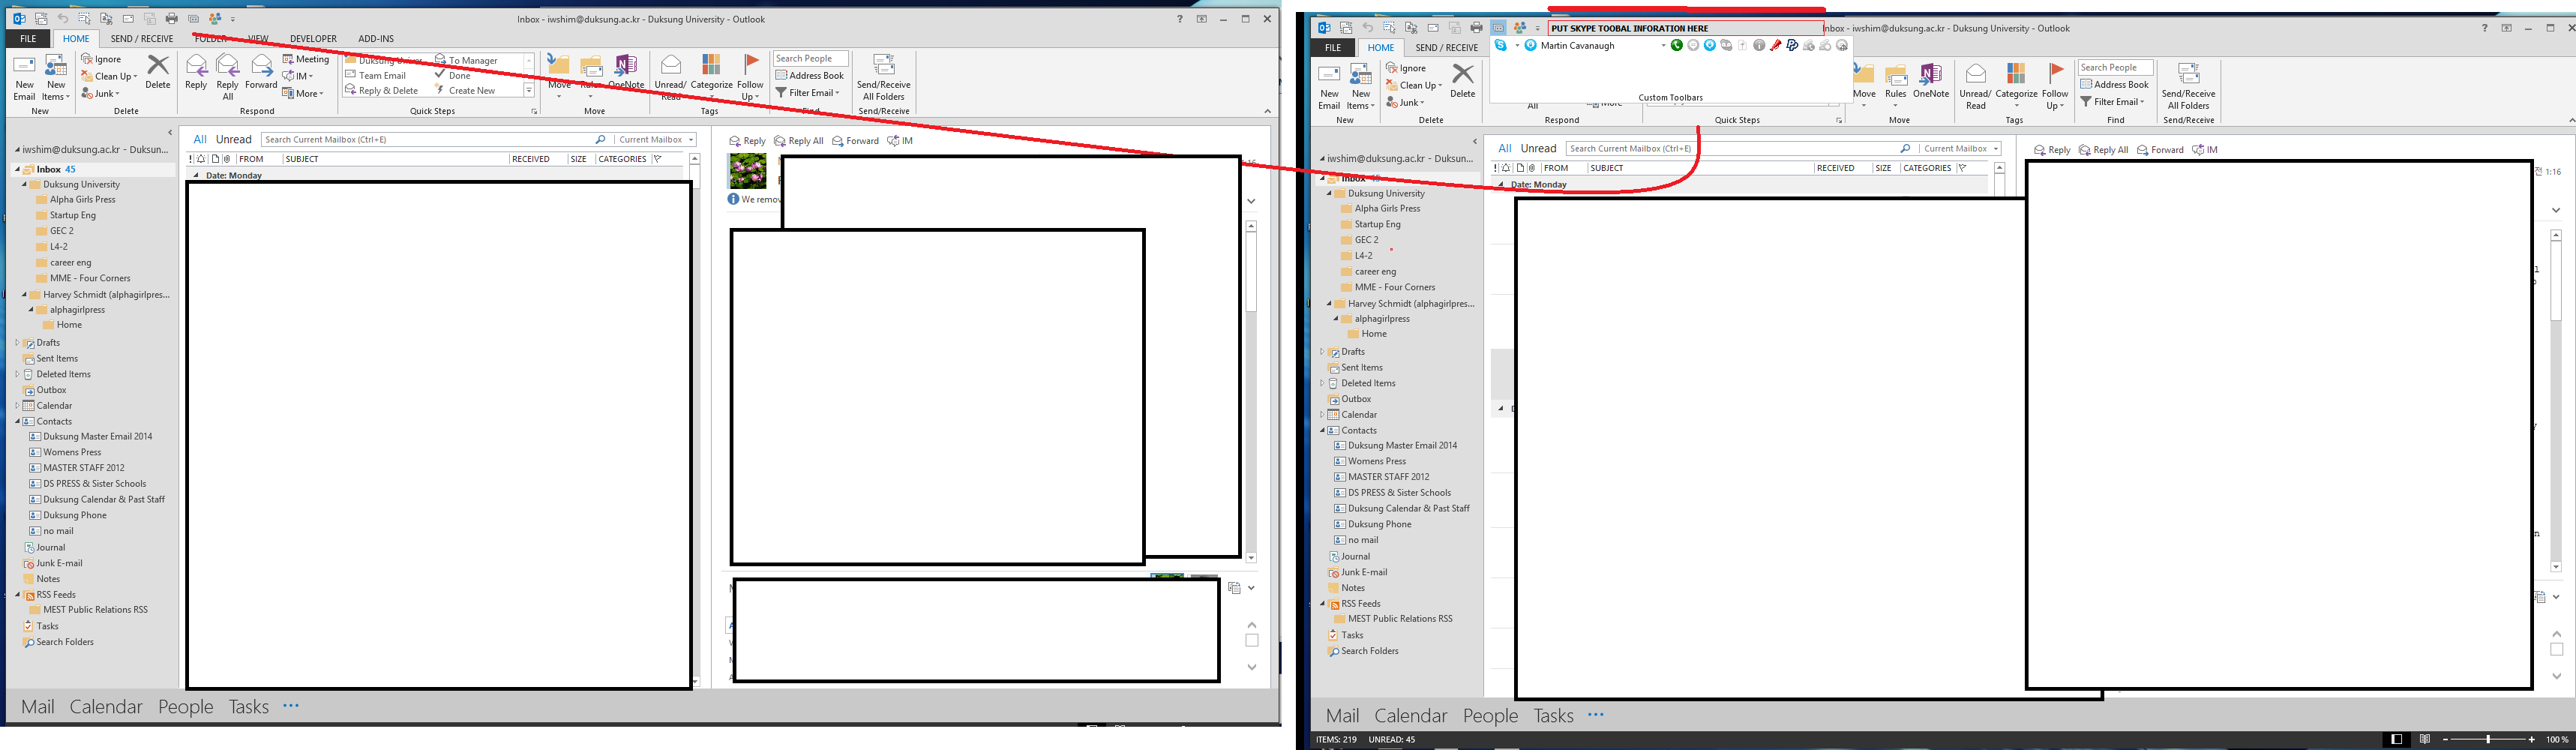
Task: Click zoom-out minus button in right window's status bar
Action: 2445,740
